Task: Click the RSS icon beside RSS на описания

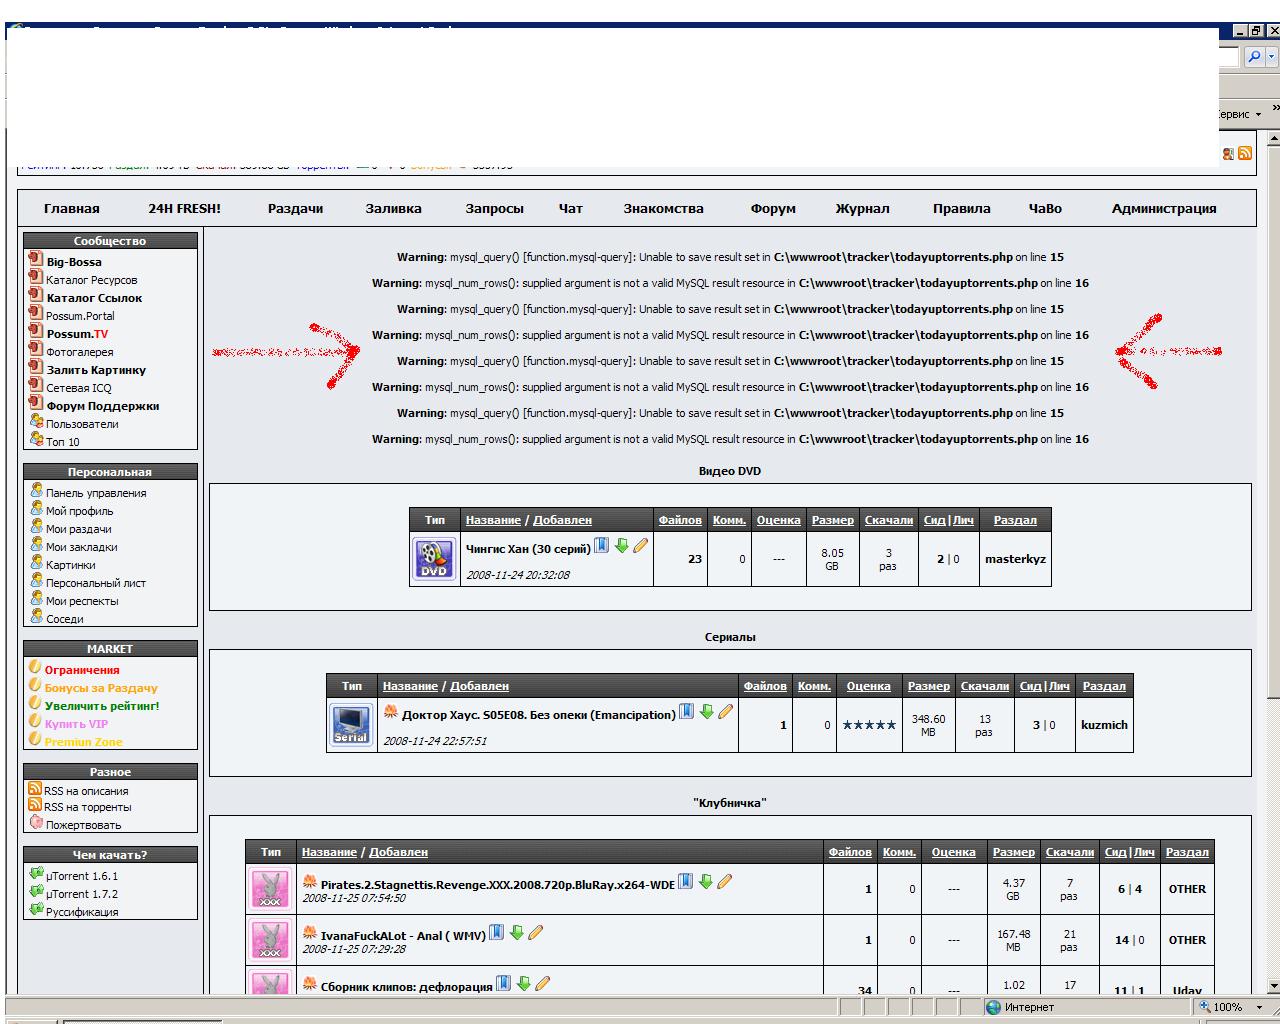Action: tap(35, 788)
